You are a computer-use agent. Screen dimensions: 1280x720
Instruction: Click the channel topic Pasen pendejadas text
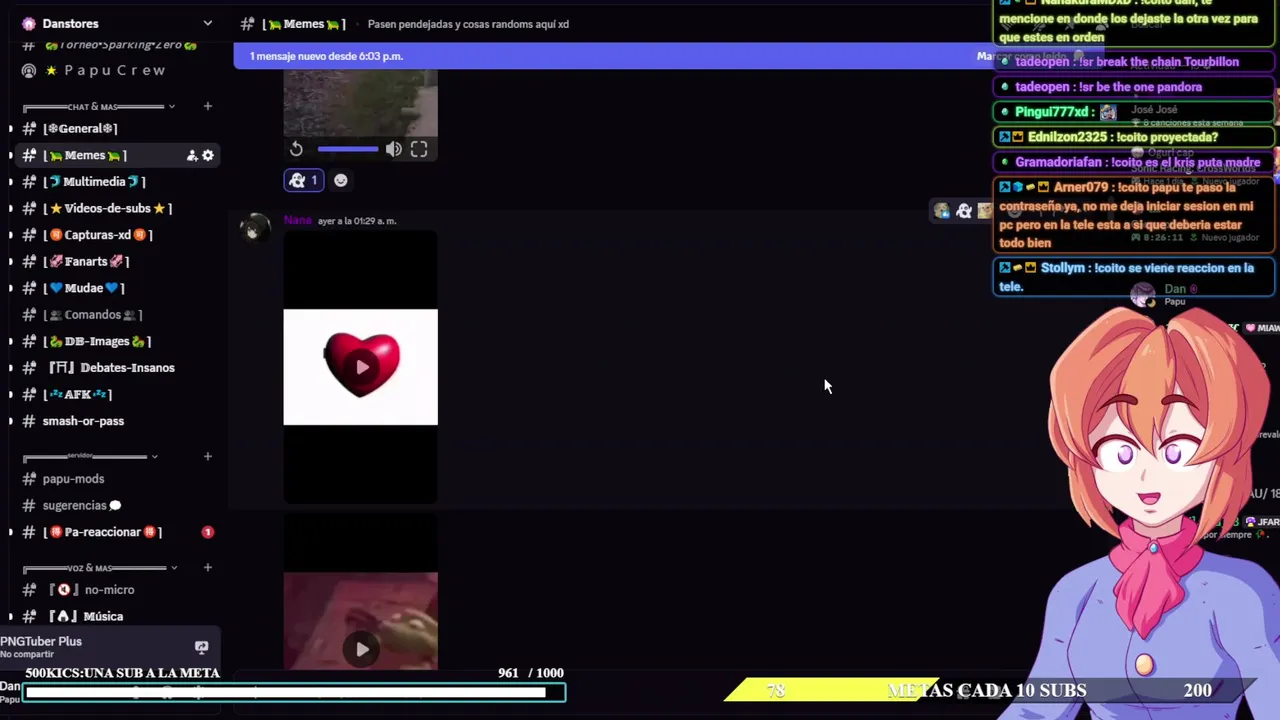coord(468,23)
